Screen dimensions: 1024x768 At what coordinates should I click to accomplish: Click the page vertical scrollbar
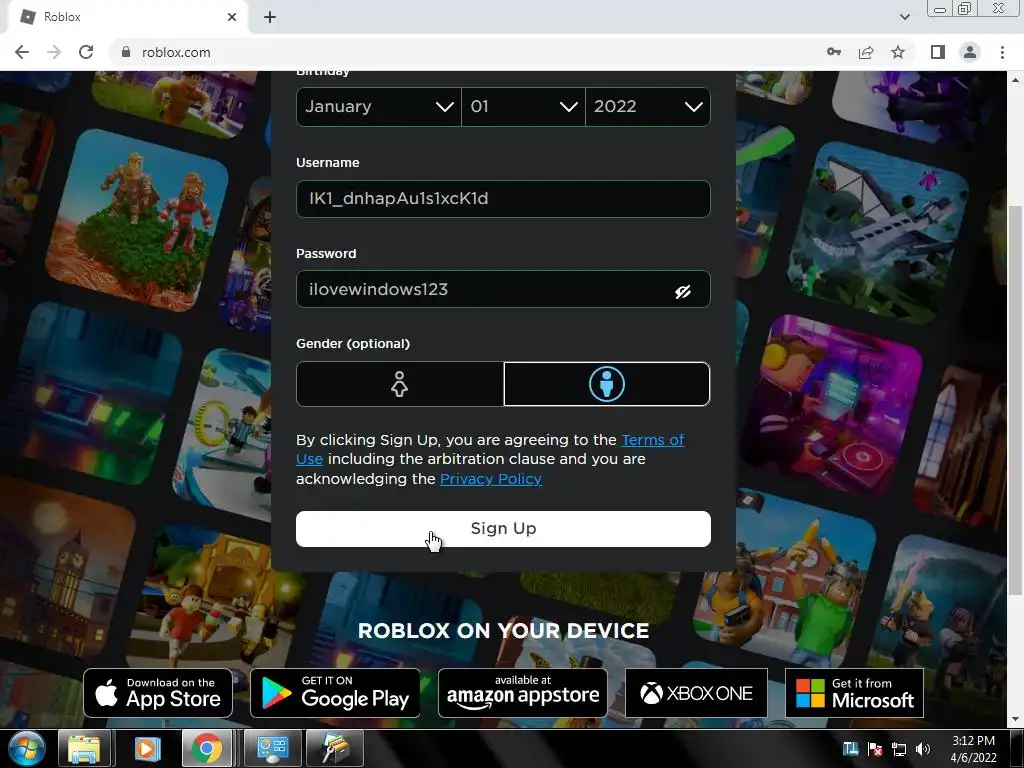pos(1015,398)
